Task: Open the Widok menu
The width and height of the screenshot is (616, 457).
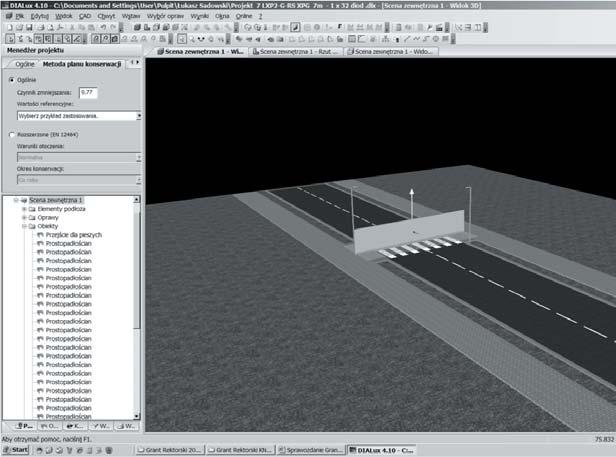Action: [64, 16]
